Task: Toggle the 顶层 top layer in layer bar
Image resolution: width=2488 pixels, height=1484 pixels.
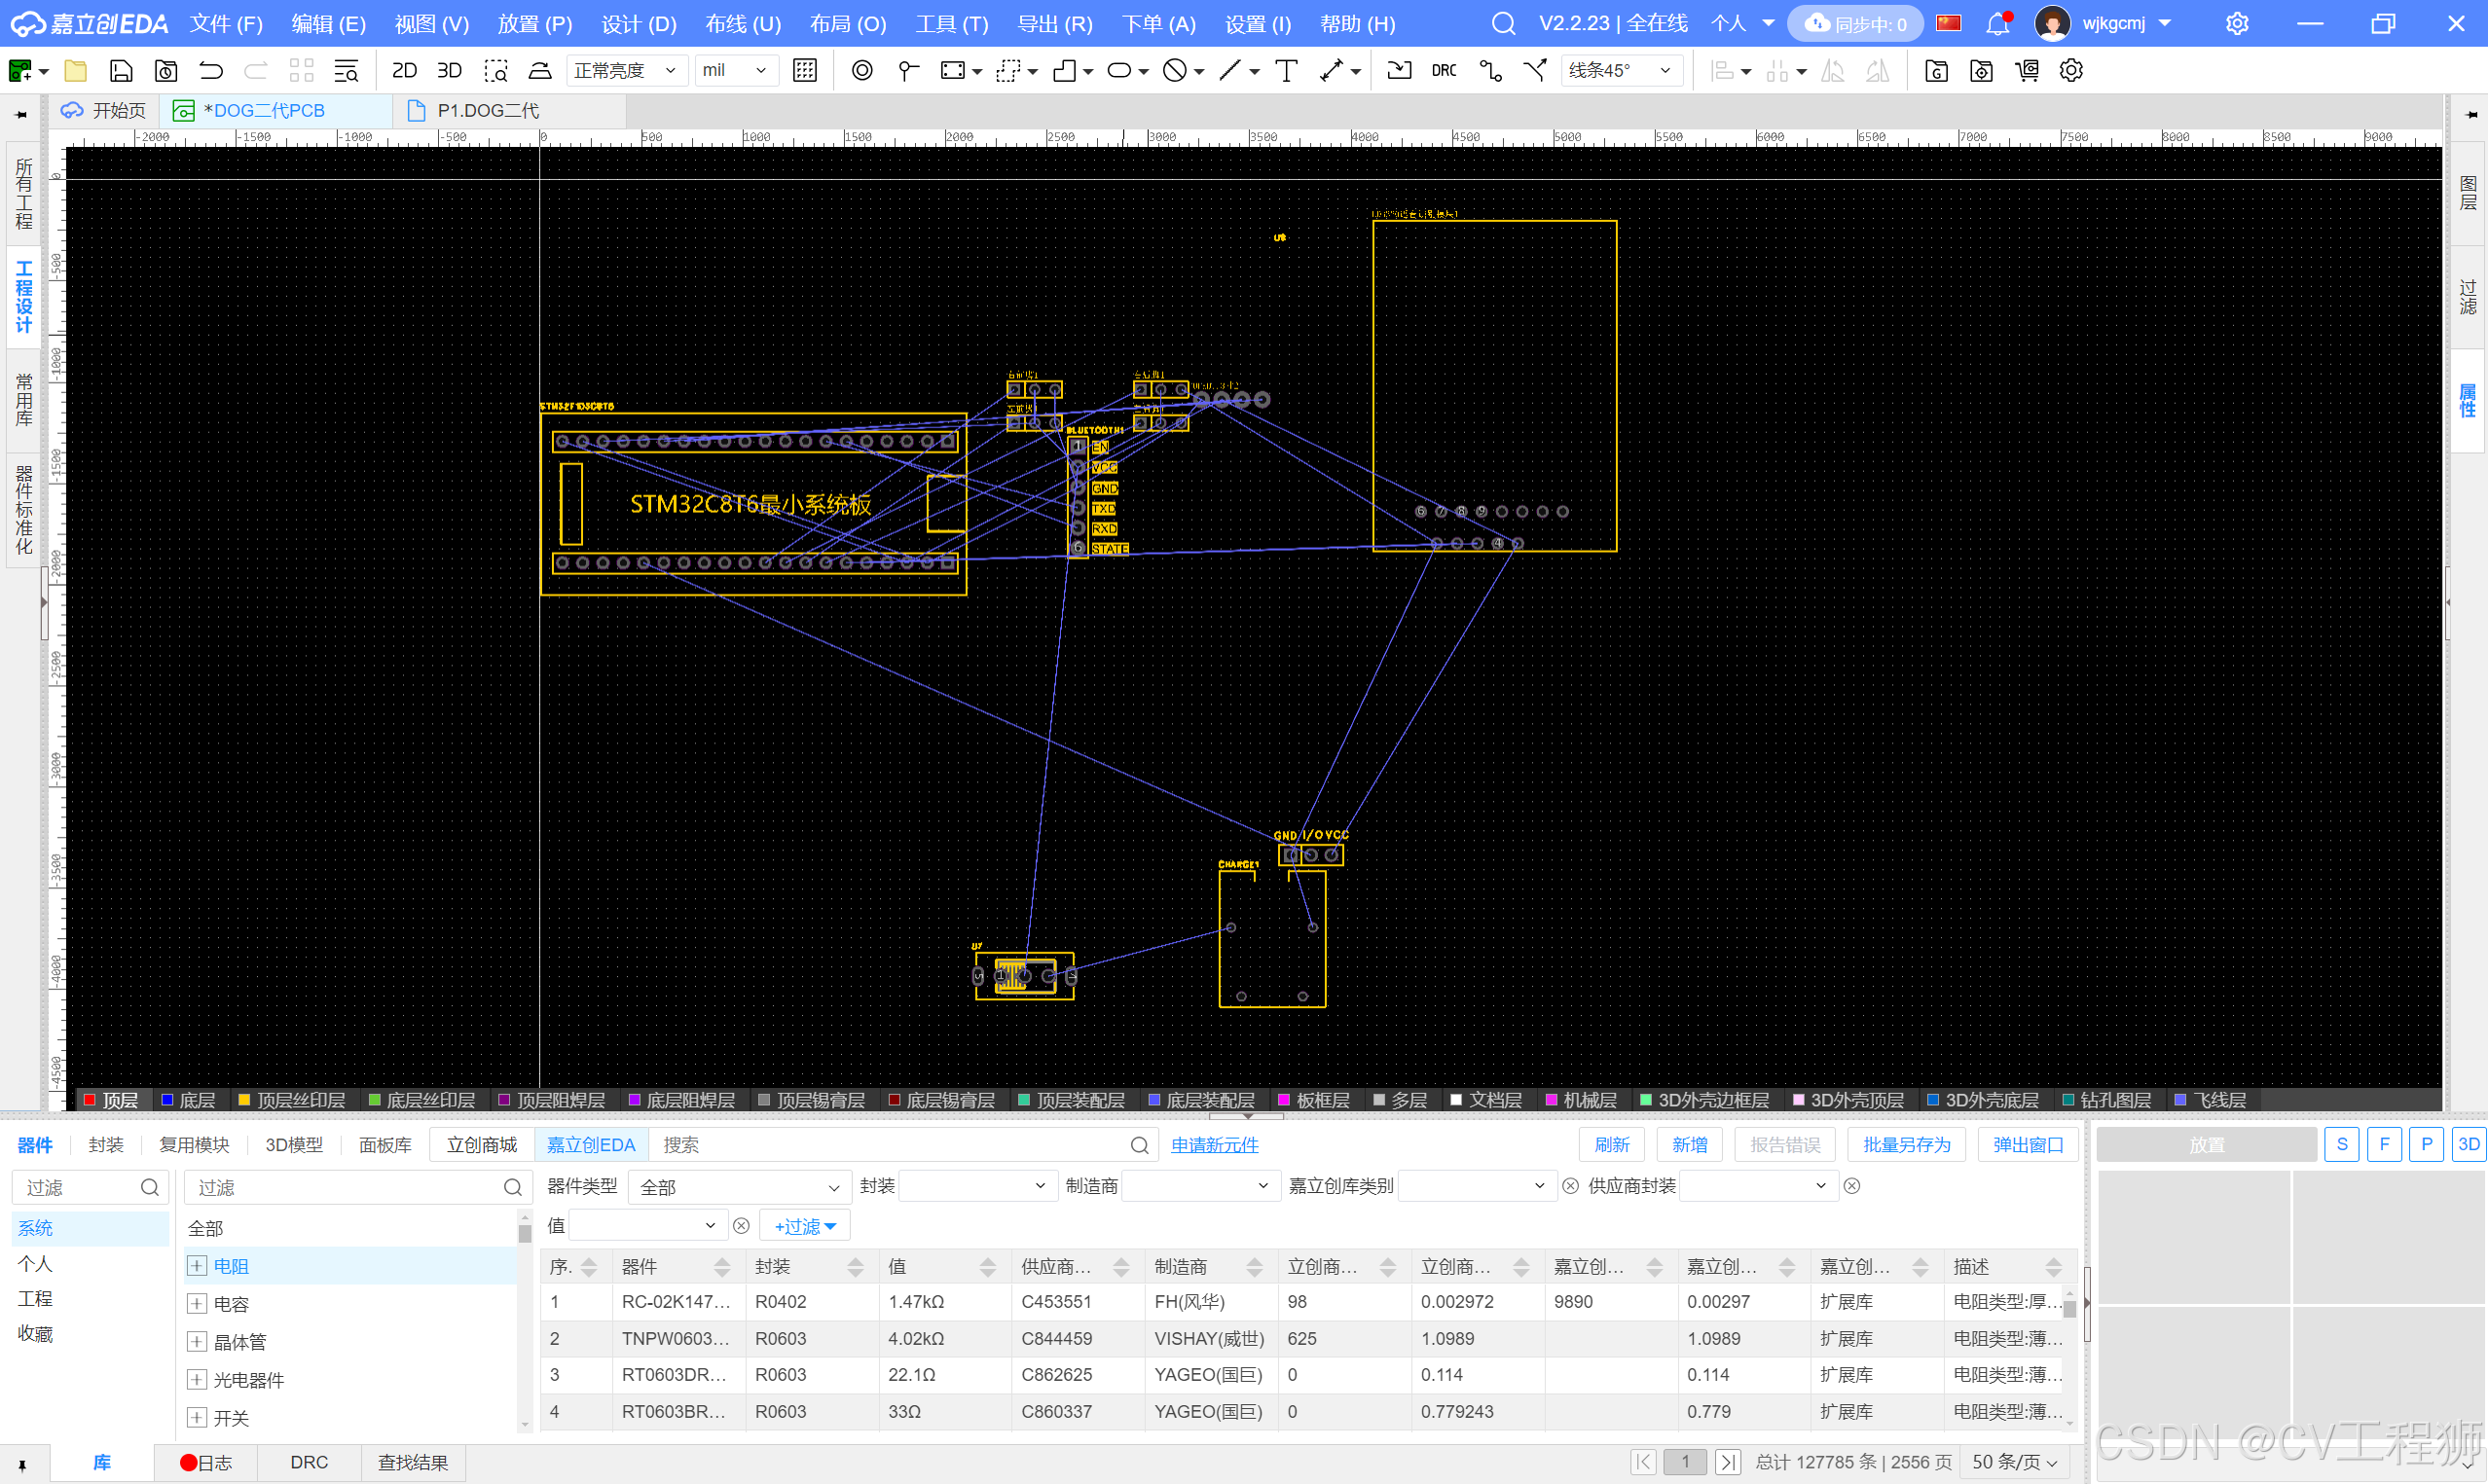Action: point(111,1100)
